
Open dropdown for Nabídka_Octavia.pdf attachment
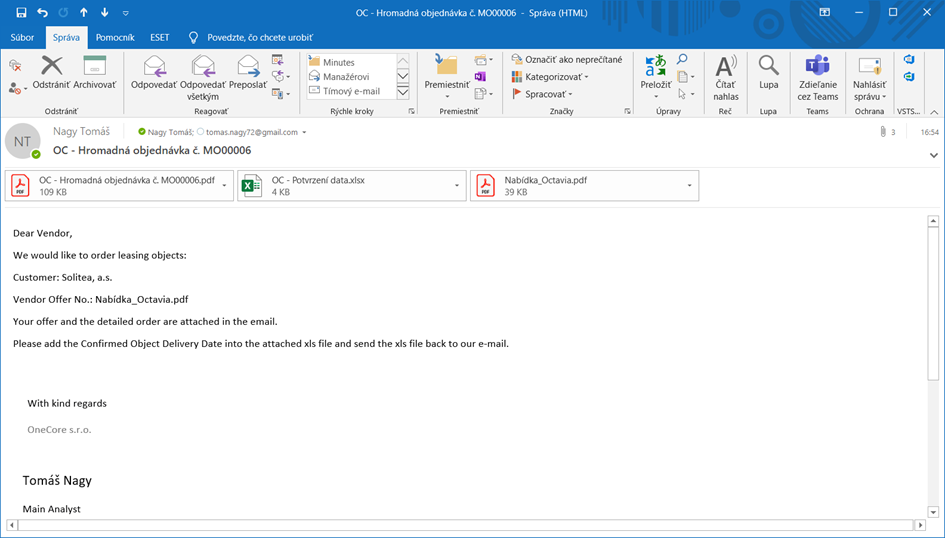(690, 186)
